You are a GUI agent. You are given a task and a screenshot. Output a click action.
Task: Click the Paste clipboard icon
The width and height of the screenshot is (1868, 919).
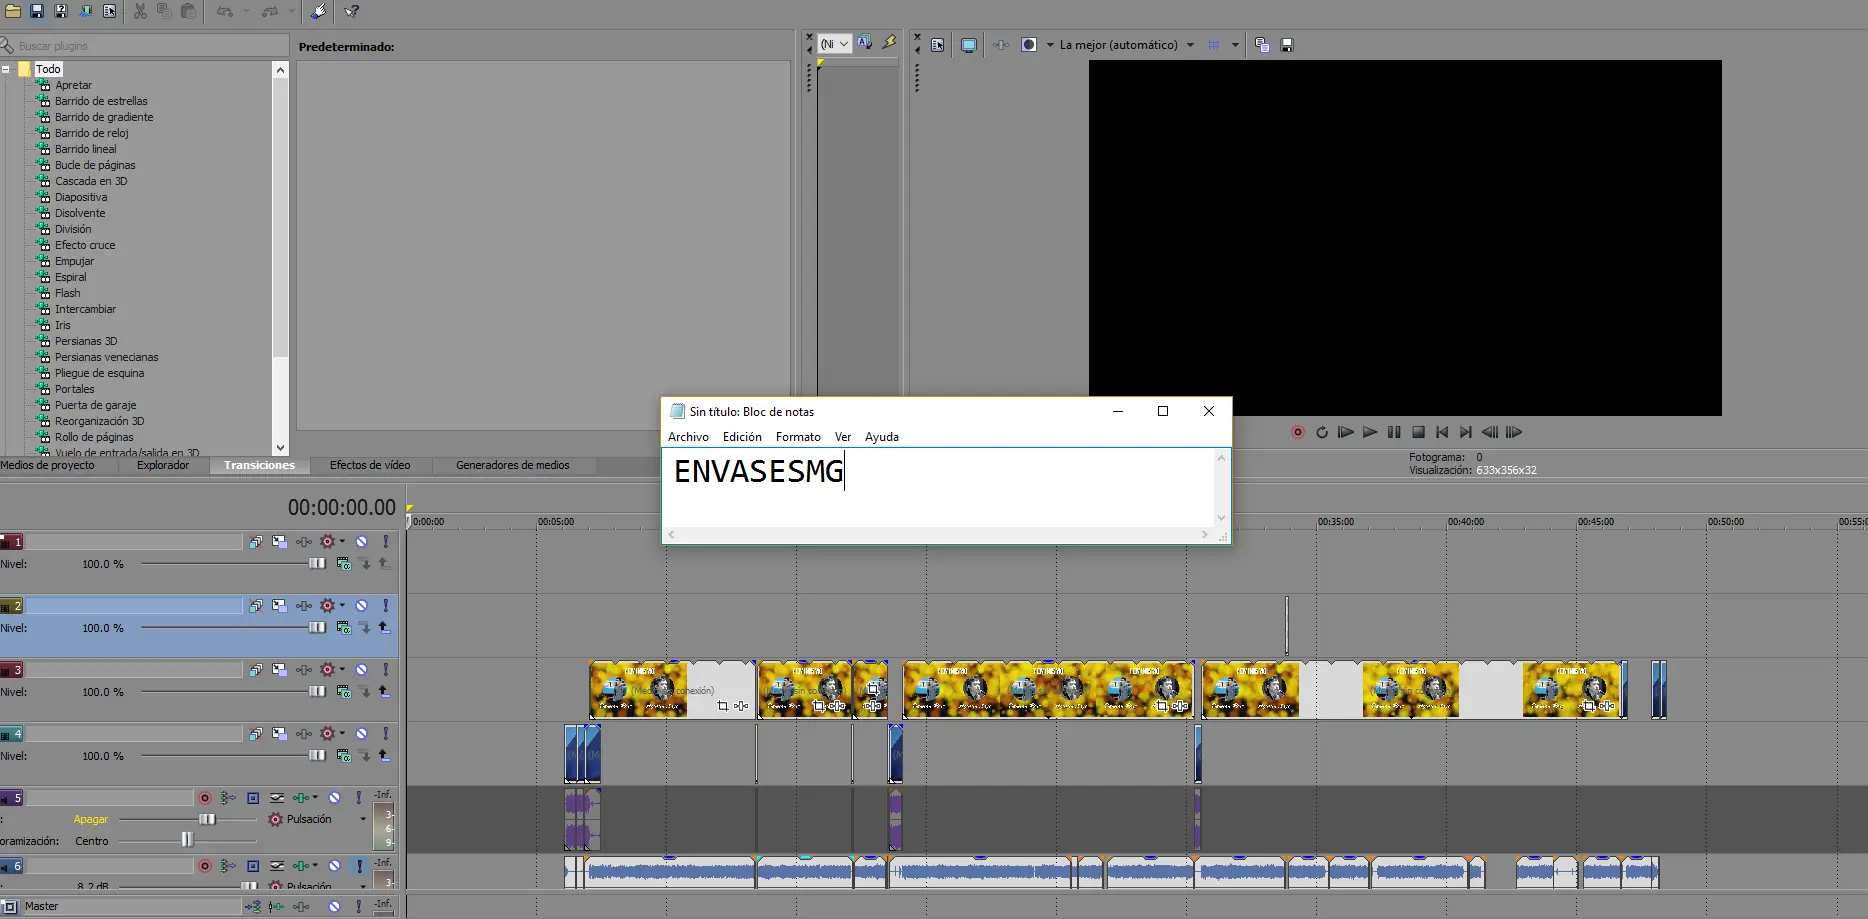[188, 11]
